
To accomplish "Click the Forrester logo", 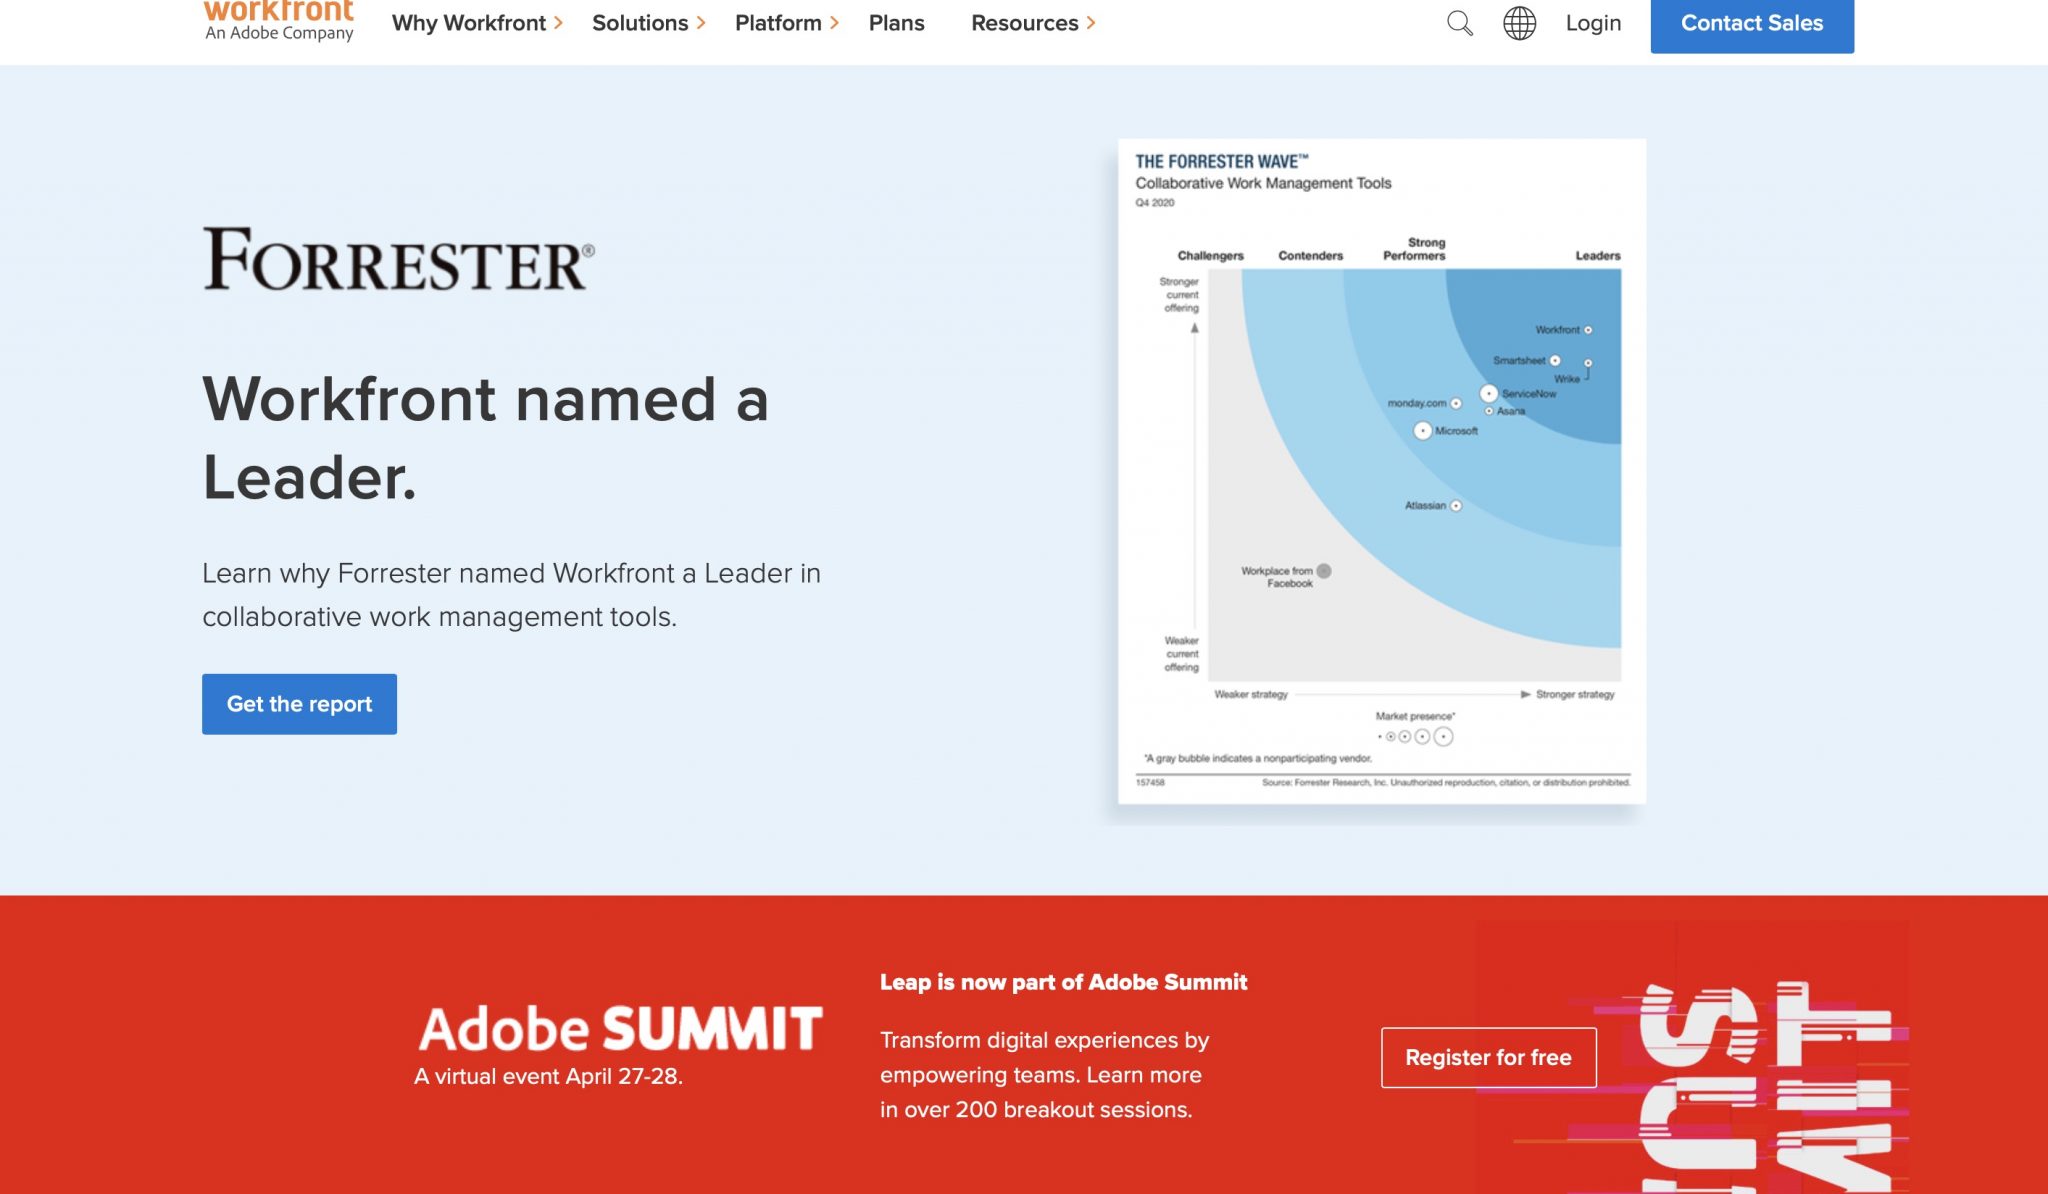I will pyautogui.click(x=398, y=259).
